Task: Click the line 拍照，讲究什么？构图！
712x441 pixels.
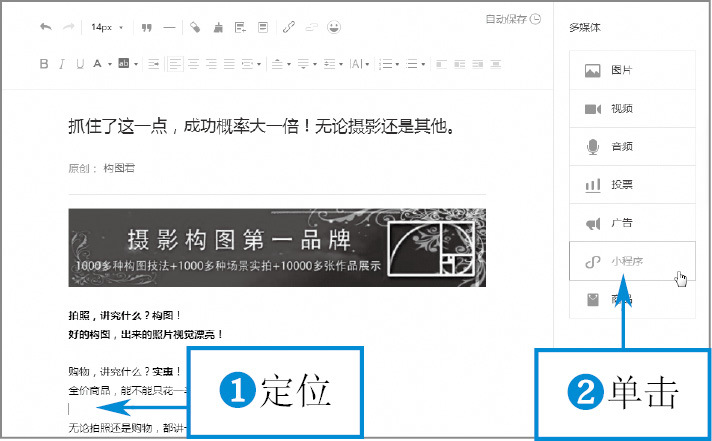Action: coord(125,315)
